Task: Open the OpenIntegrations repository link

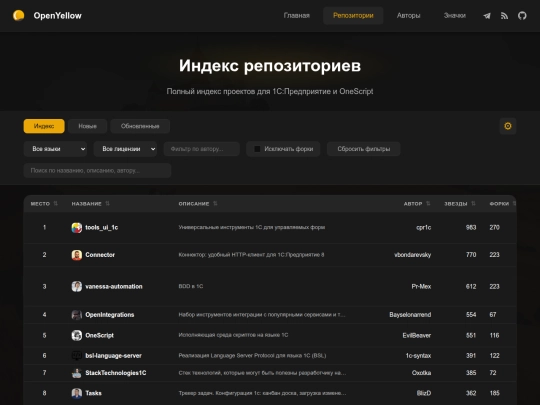Action: coord(110,315)
